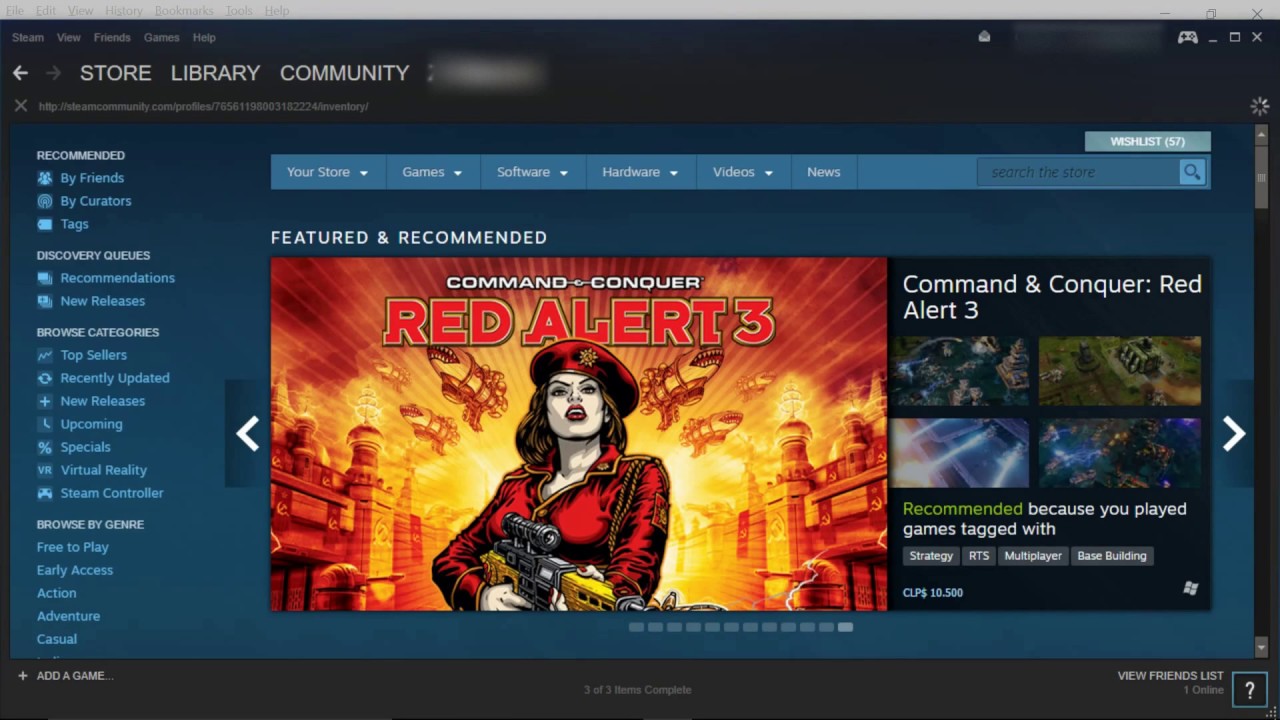1280x720 pixels.
Task: Click the By Curators icon
Action: [45, 201]
